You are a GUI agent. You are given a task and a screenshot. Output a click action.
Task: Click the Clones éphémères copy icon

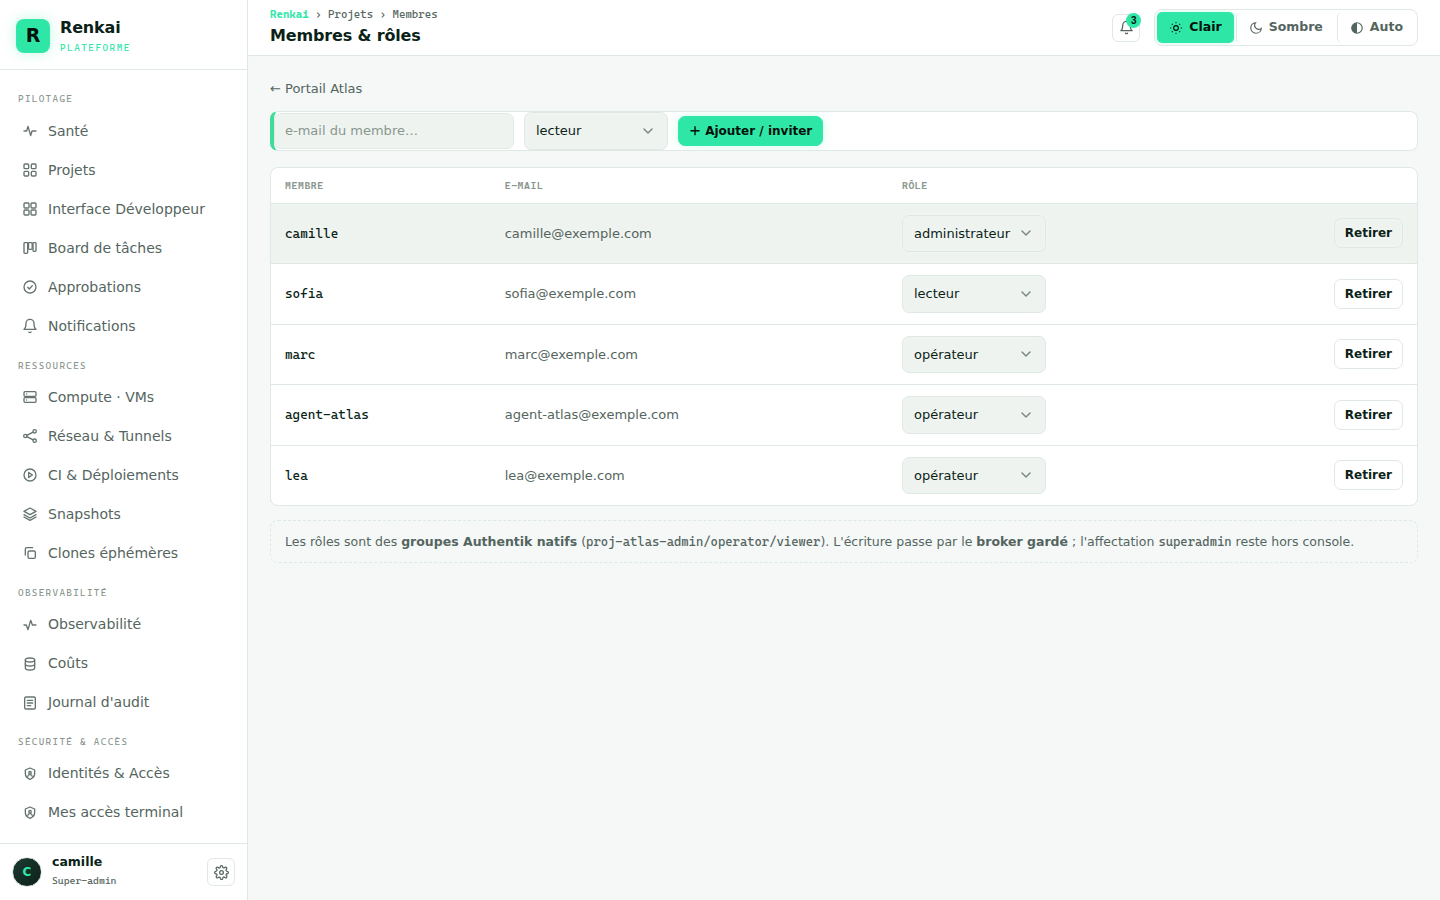(30, 553)
